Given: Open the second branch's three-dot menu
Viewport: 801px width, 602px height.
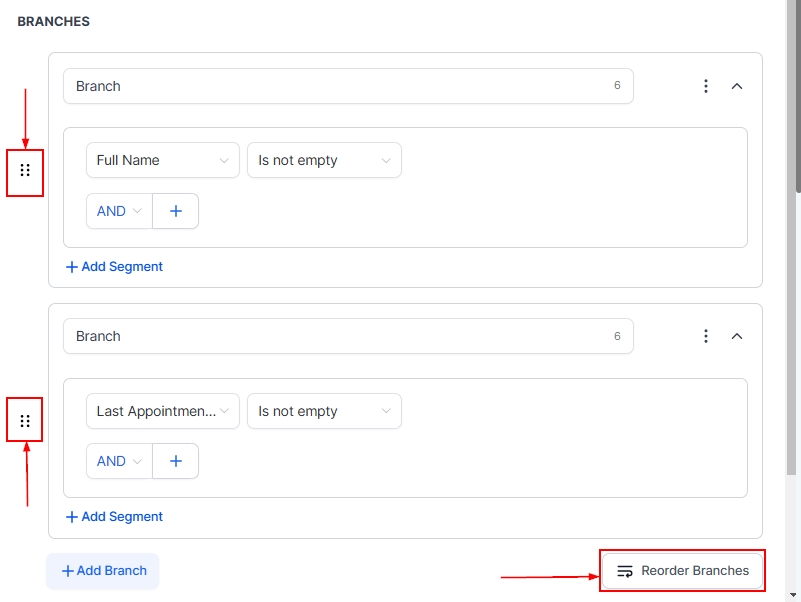Looking at the screenshot, I should (706, 336).
